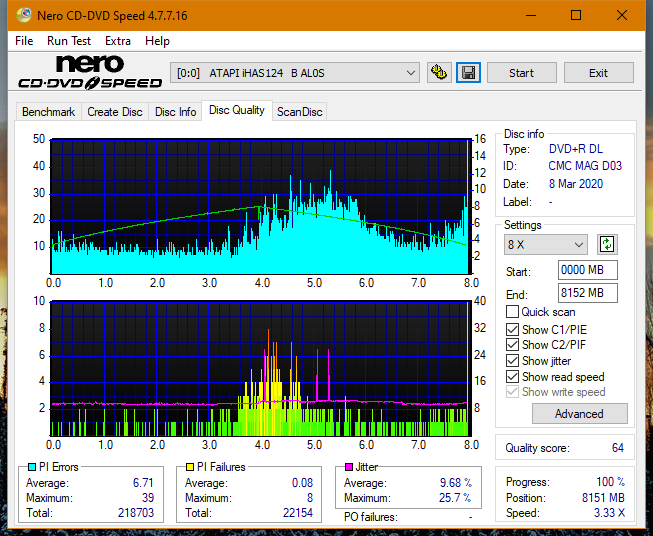Click Jitter maximum 25.7 % value
This screenshot has height=536, width=653.
(455, 498)
